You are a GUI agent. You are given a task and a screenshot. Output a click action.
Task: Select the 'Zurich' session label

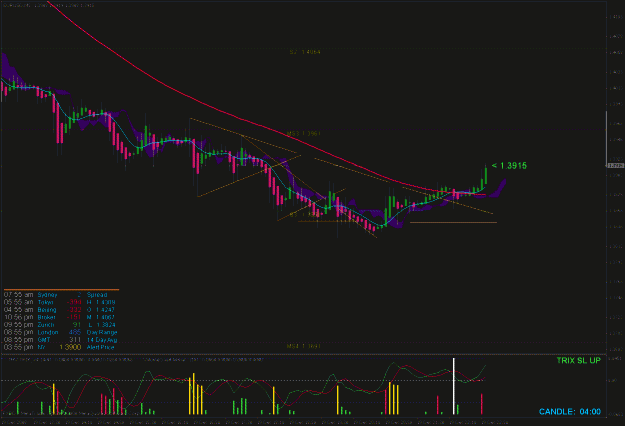tap(46, 325)
